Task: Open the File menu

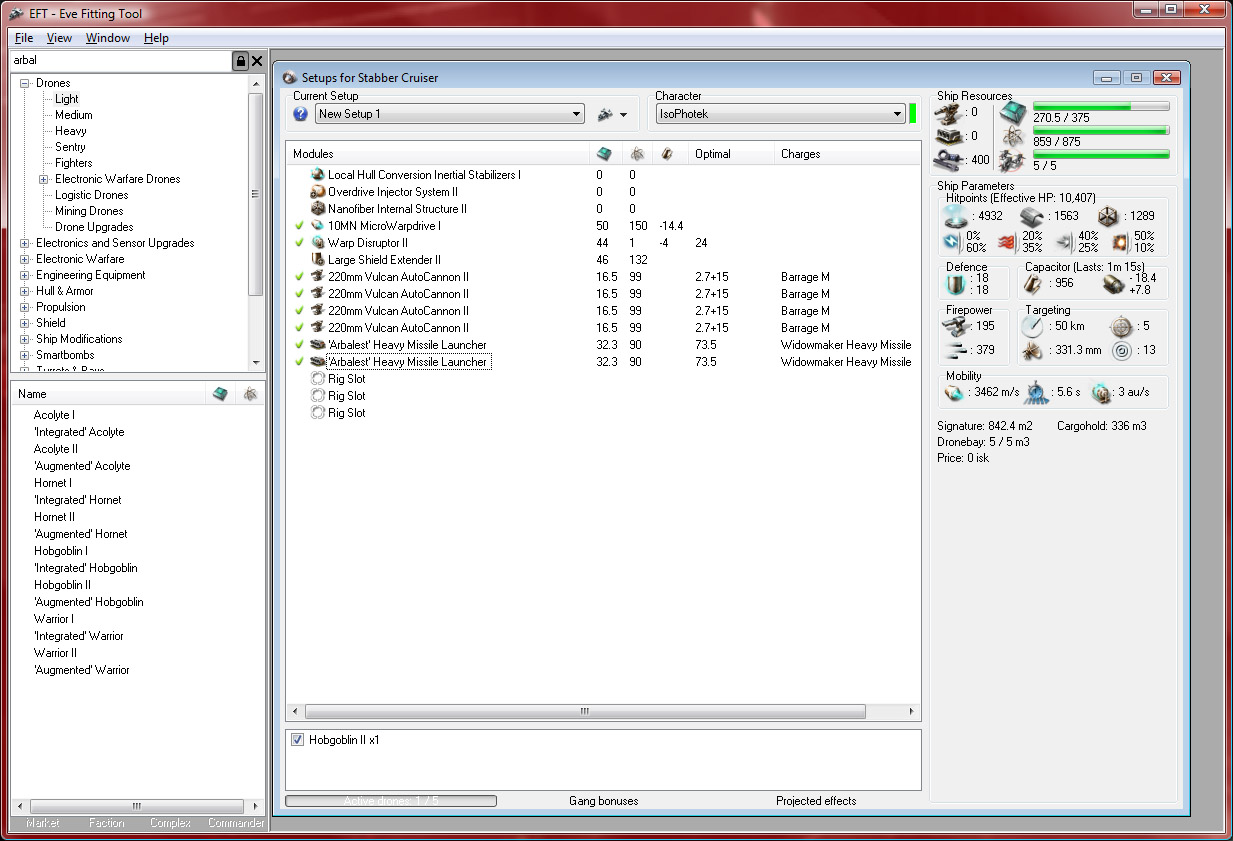Action: click(24, 38)
